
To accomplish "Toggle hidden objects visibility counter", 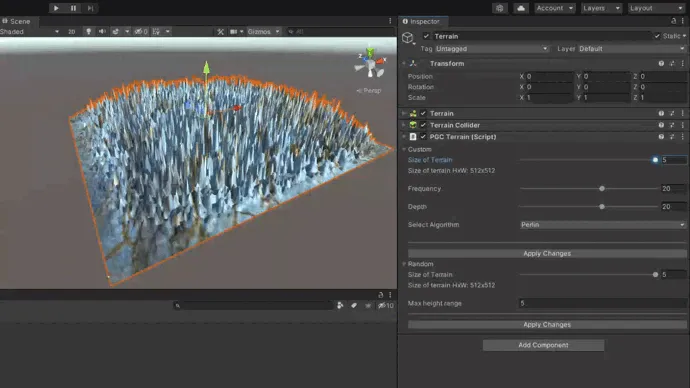I will tap(141, 32).
